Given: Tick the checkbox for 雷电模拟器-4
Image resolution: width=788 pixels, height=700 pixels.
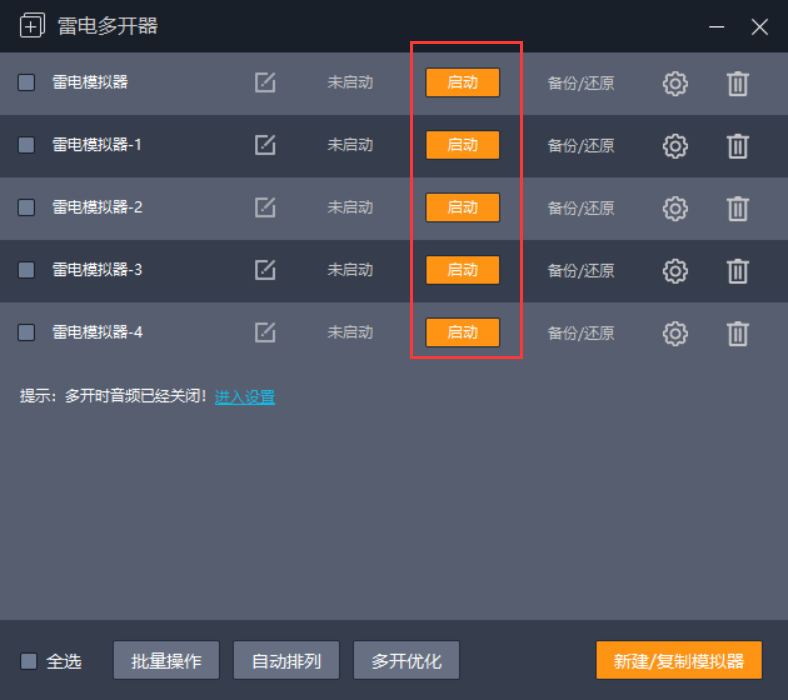Looking at the screenshot, I should point(26,332).
